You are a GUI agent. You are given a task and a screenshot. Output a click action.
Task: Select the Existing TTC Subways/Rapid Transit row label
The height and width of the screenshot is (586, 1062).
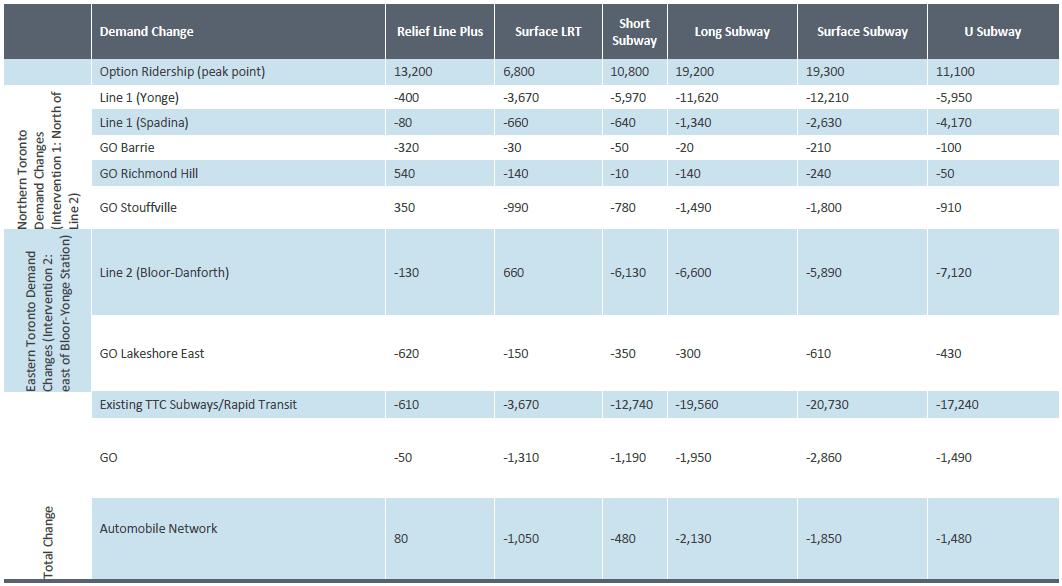point(198,405)
